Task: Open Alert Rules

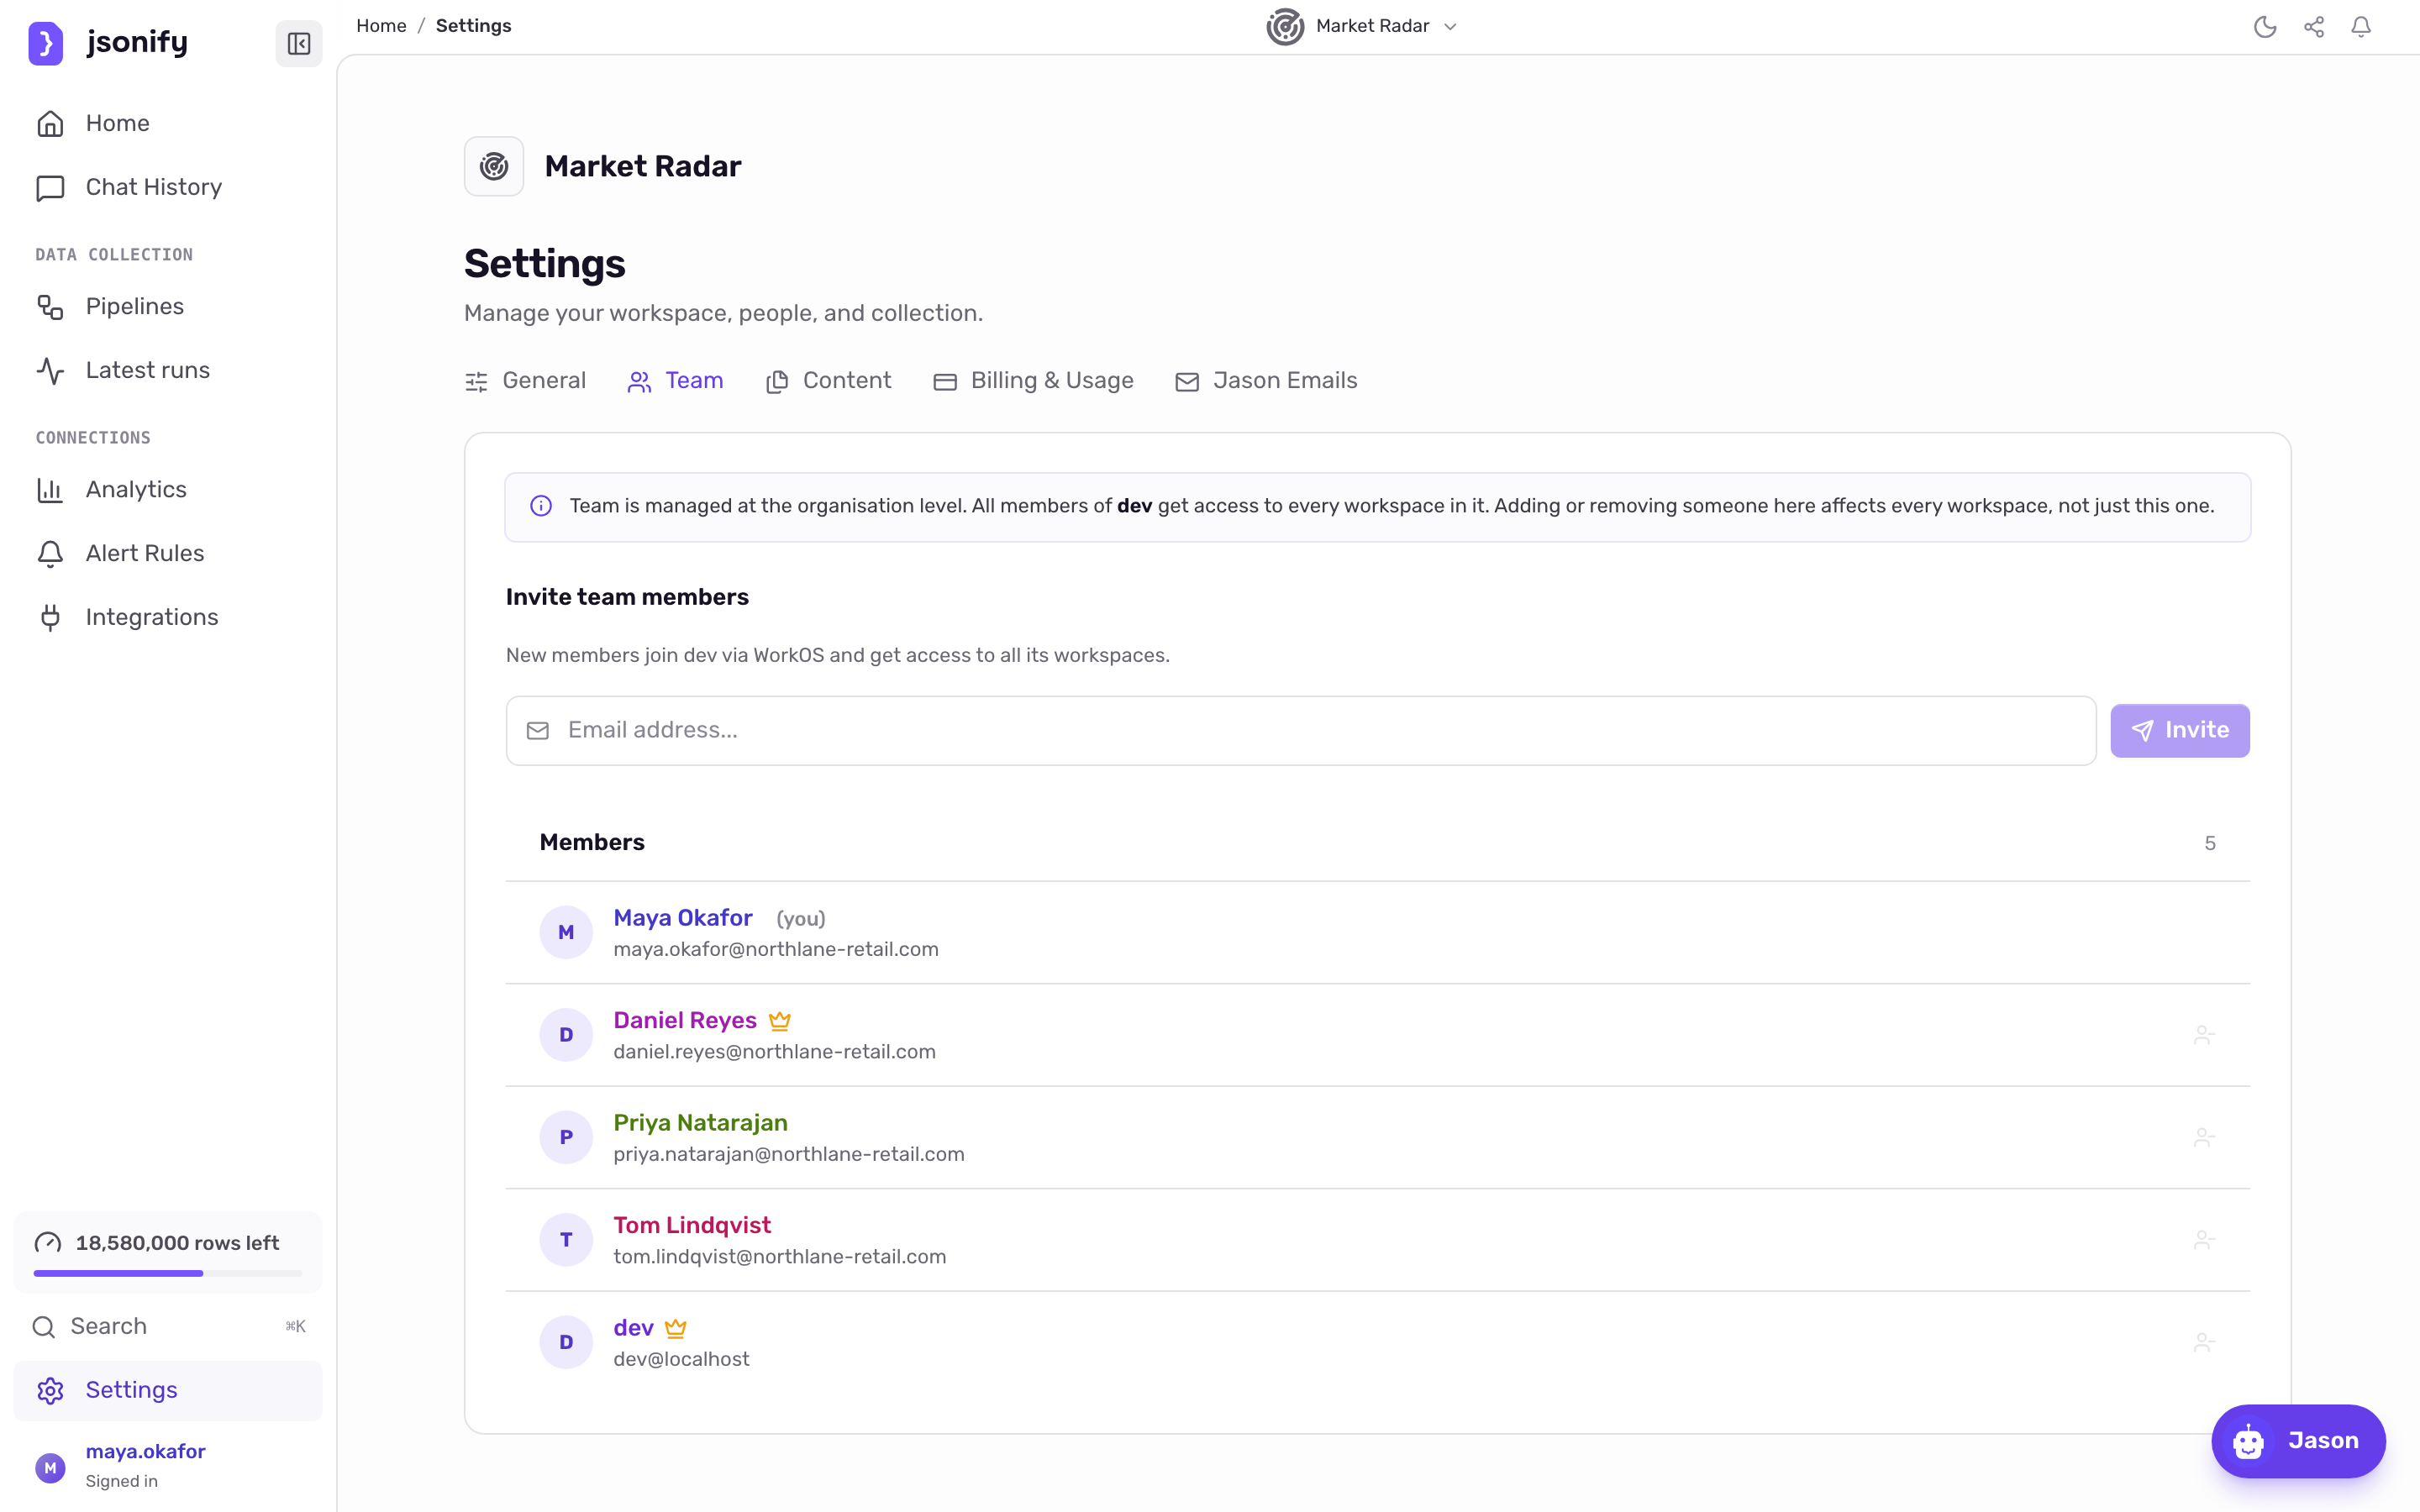Action: click(168, 553)
